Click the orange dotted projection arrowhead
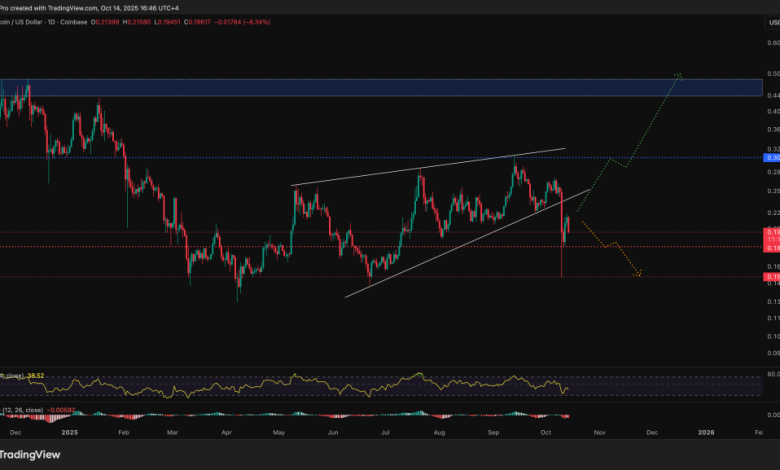The width and height of the screenshot is (780, 470). tap(638, 273)
